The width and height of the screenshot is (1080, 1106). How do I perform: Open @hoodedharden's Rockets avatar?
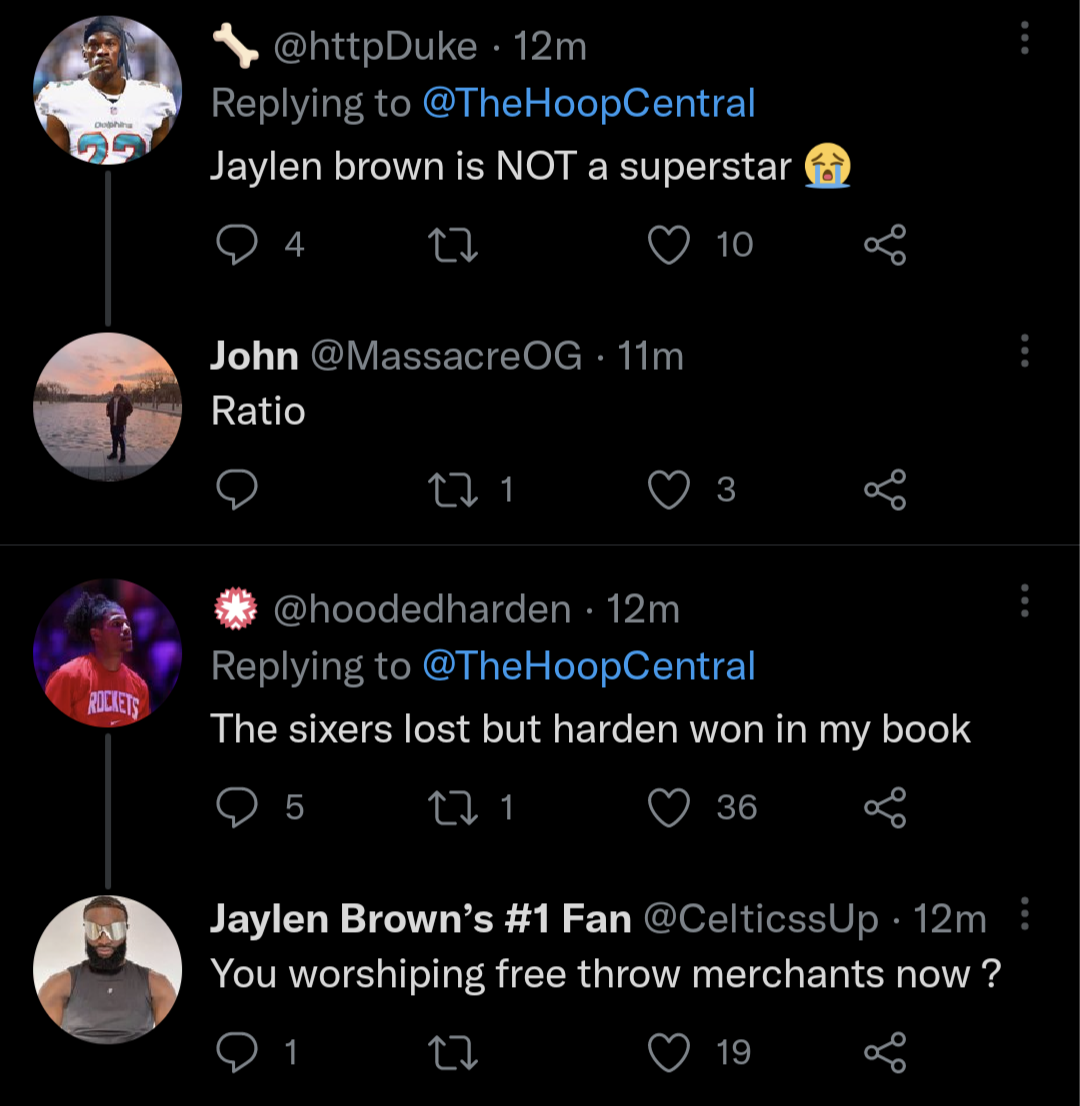[107, 653]
